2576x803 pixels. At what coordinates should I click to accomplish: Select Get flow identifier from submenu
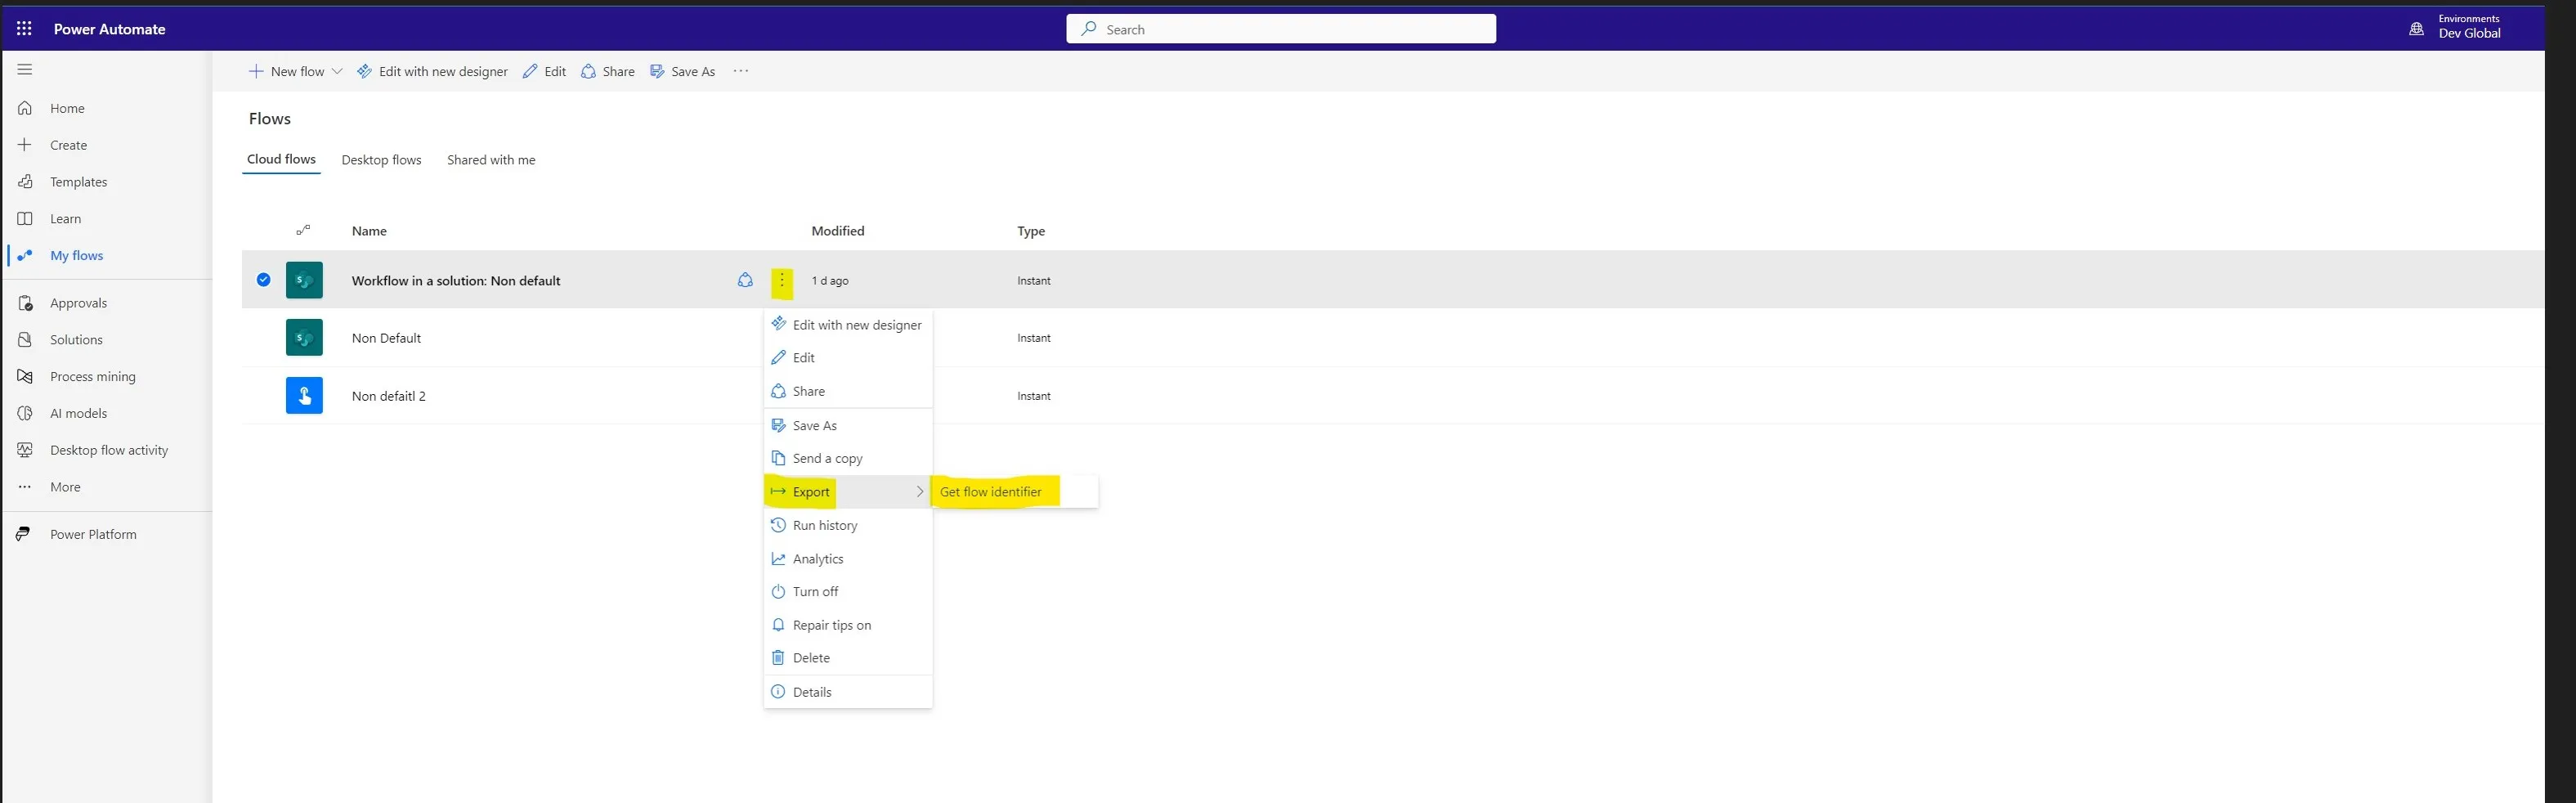[x=991, y=491]
